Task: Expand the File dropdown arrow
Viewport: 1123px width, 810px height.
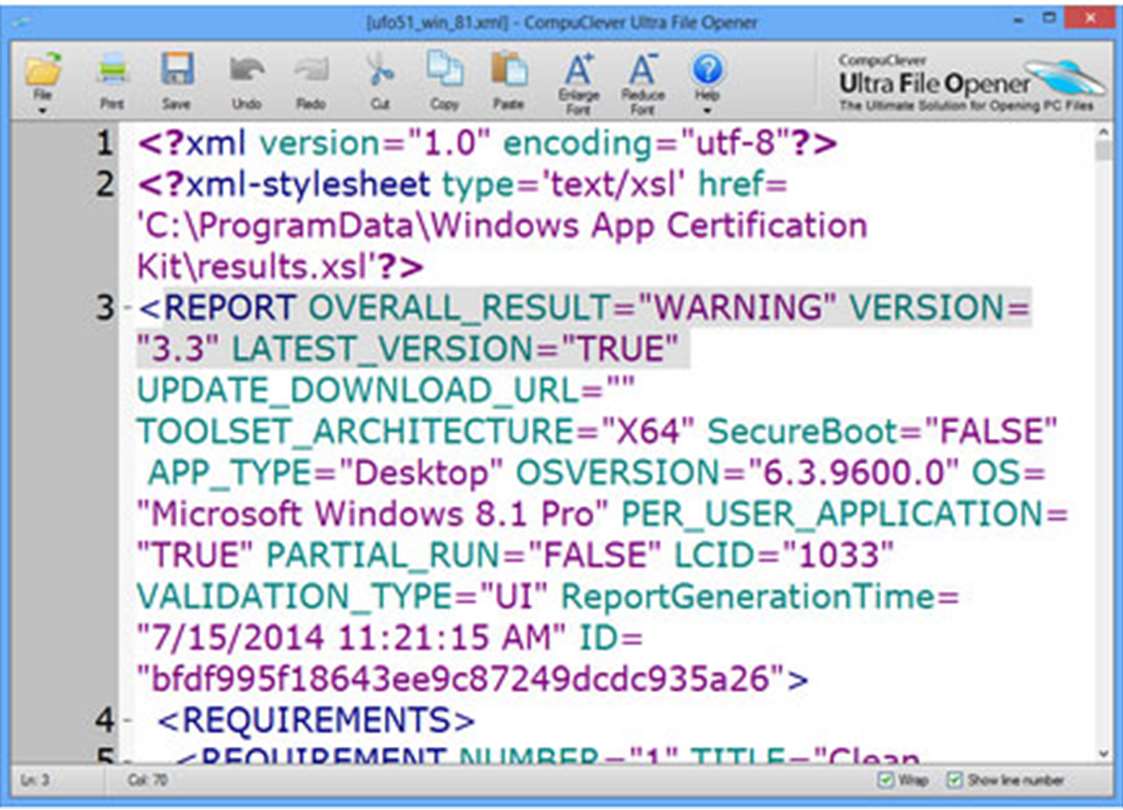Action: (42, 111)
